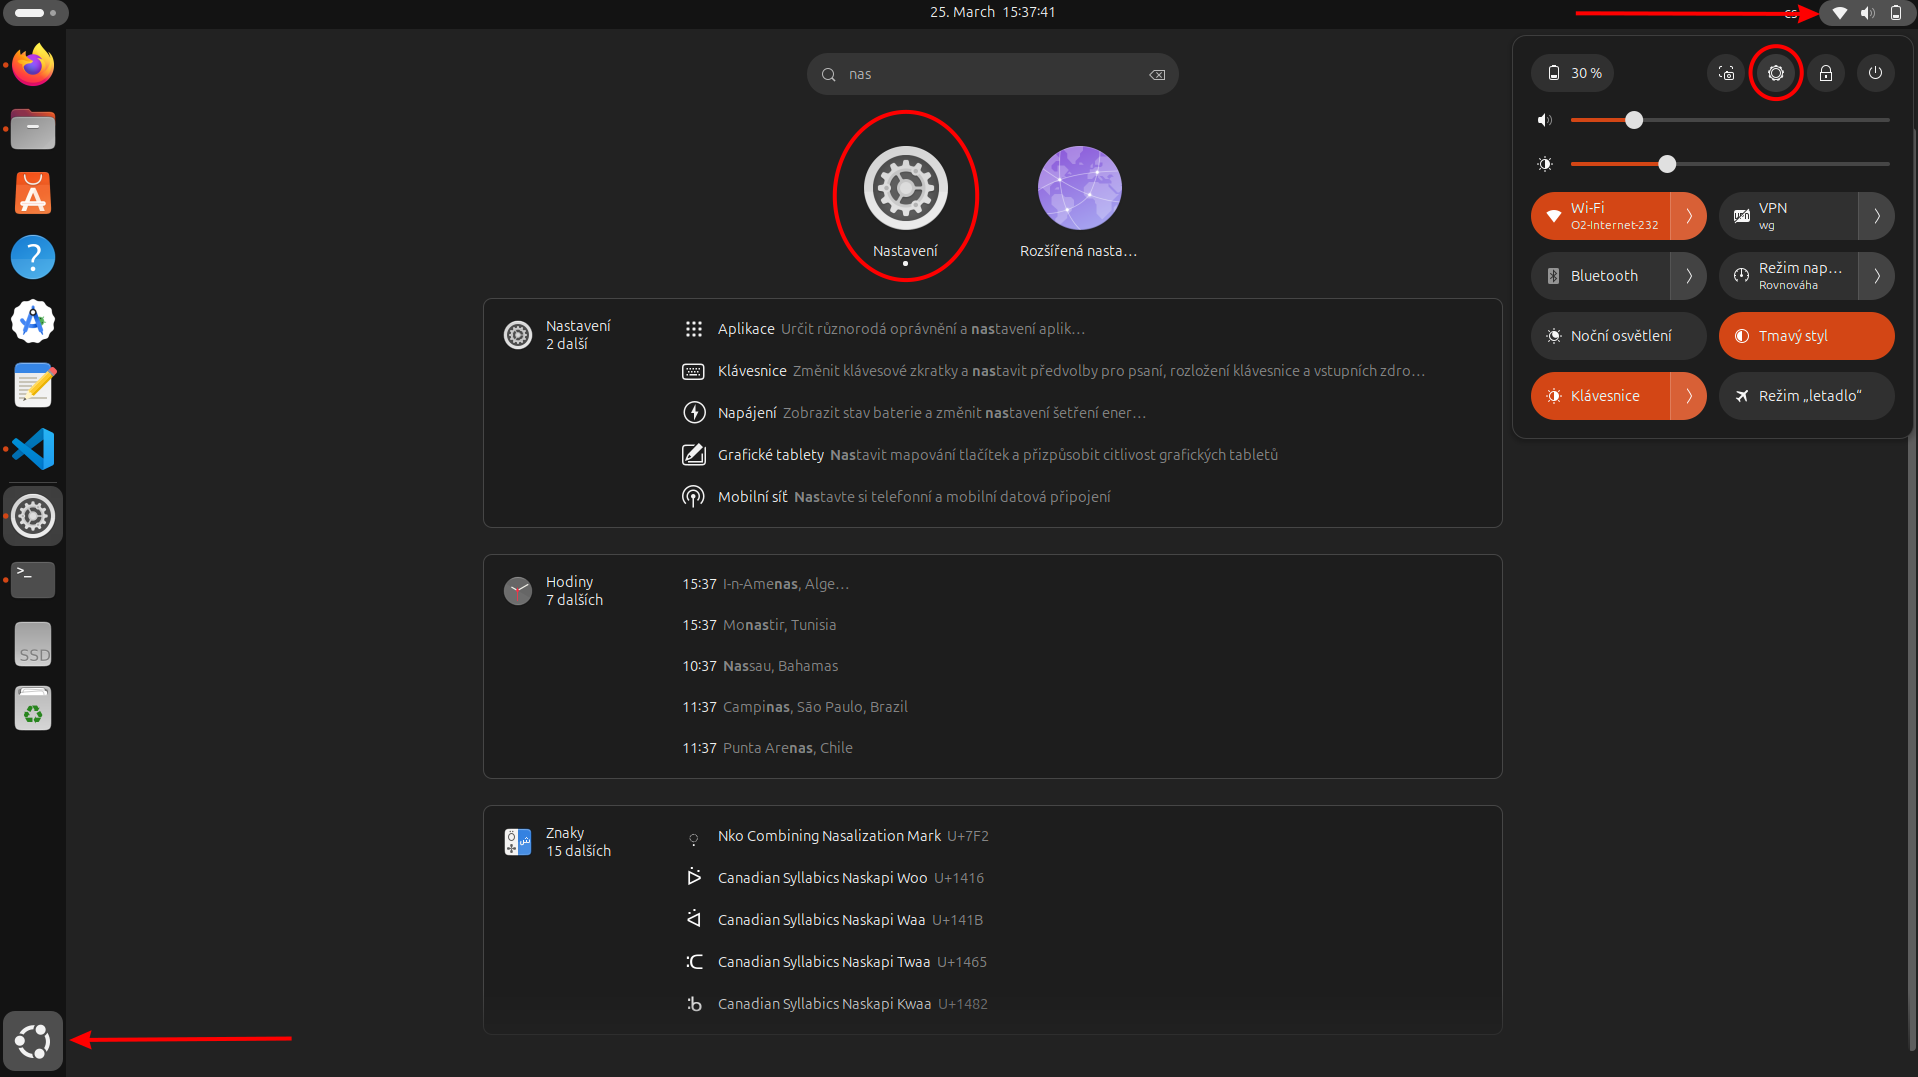This screenshot has width=1918, height=1077.
Task: Clear the search field text
Action: point(1157,75)
